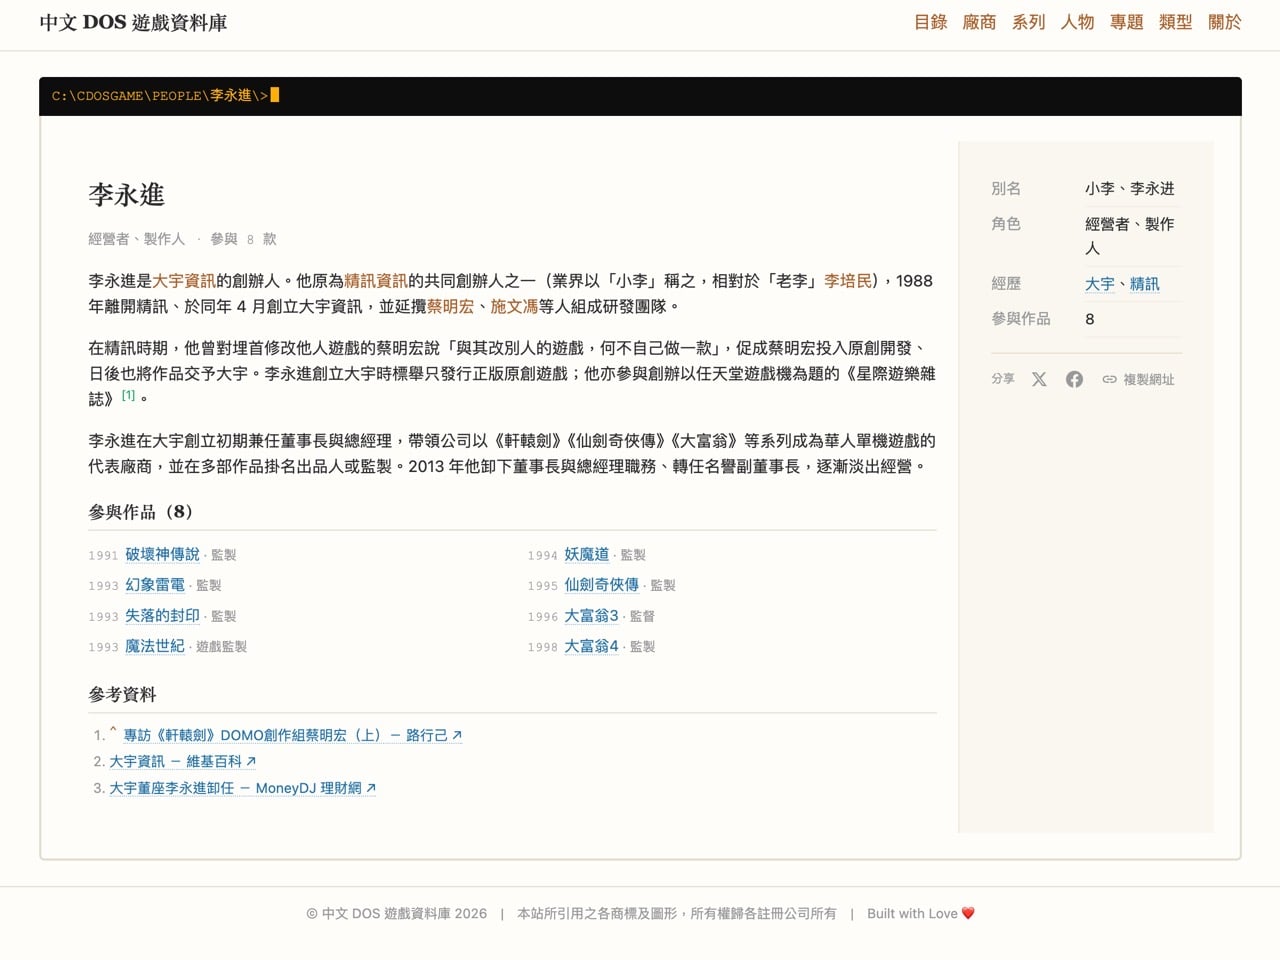Image resolution: width=1280 pixels, height=960 pixels.
Task: Open the 關於 nav item
Action: [1224, 22]
